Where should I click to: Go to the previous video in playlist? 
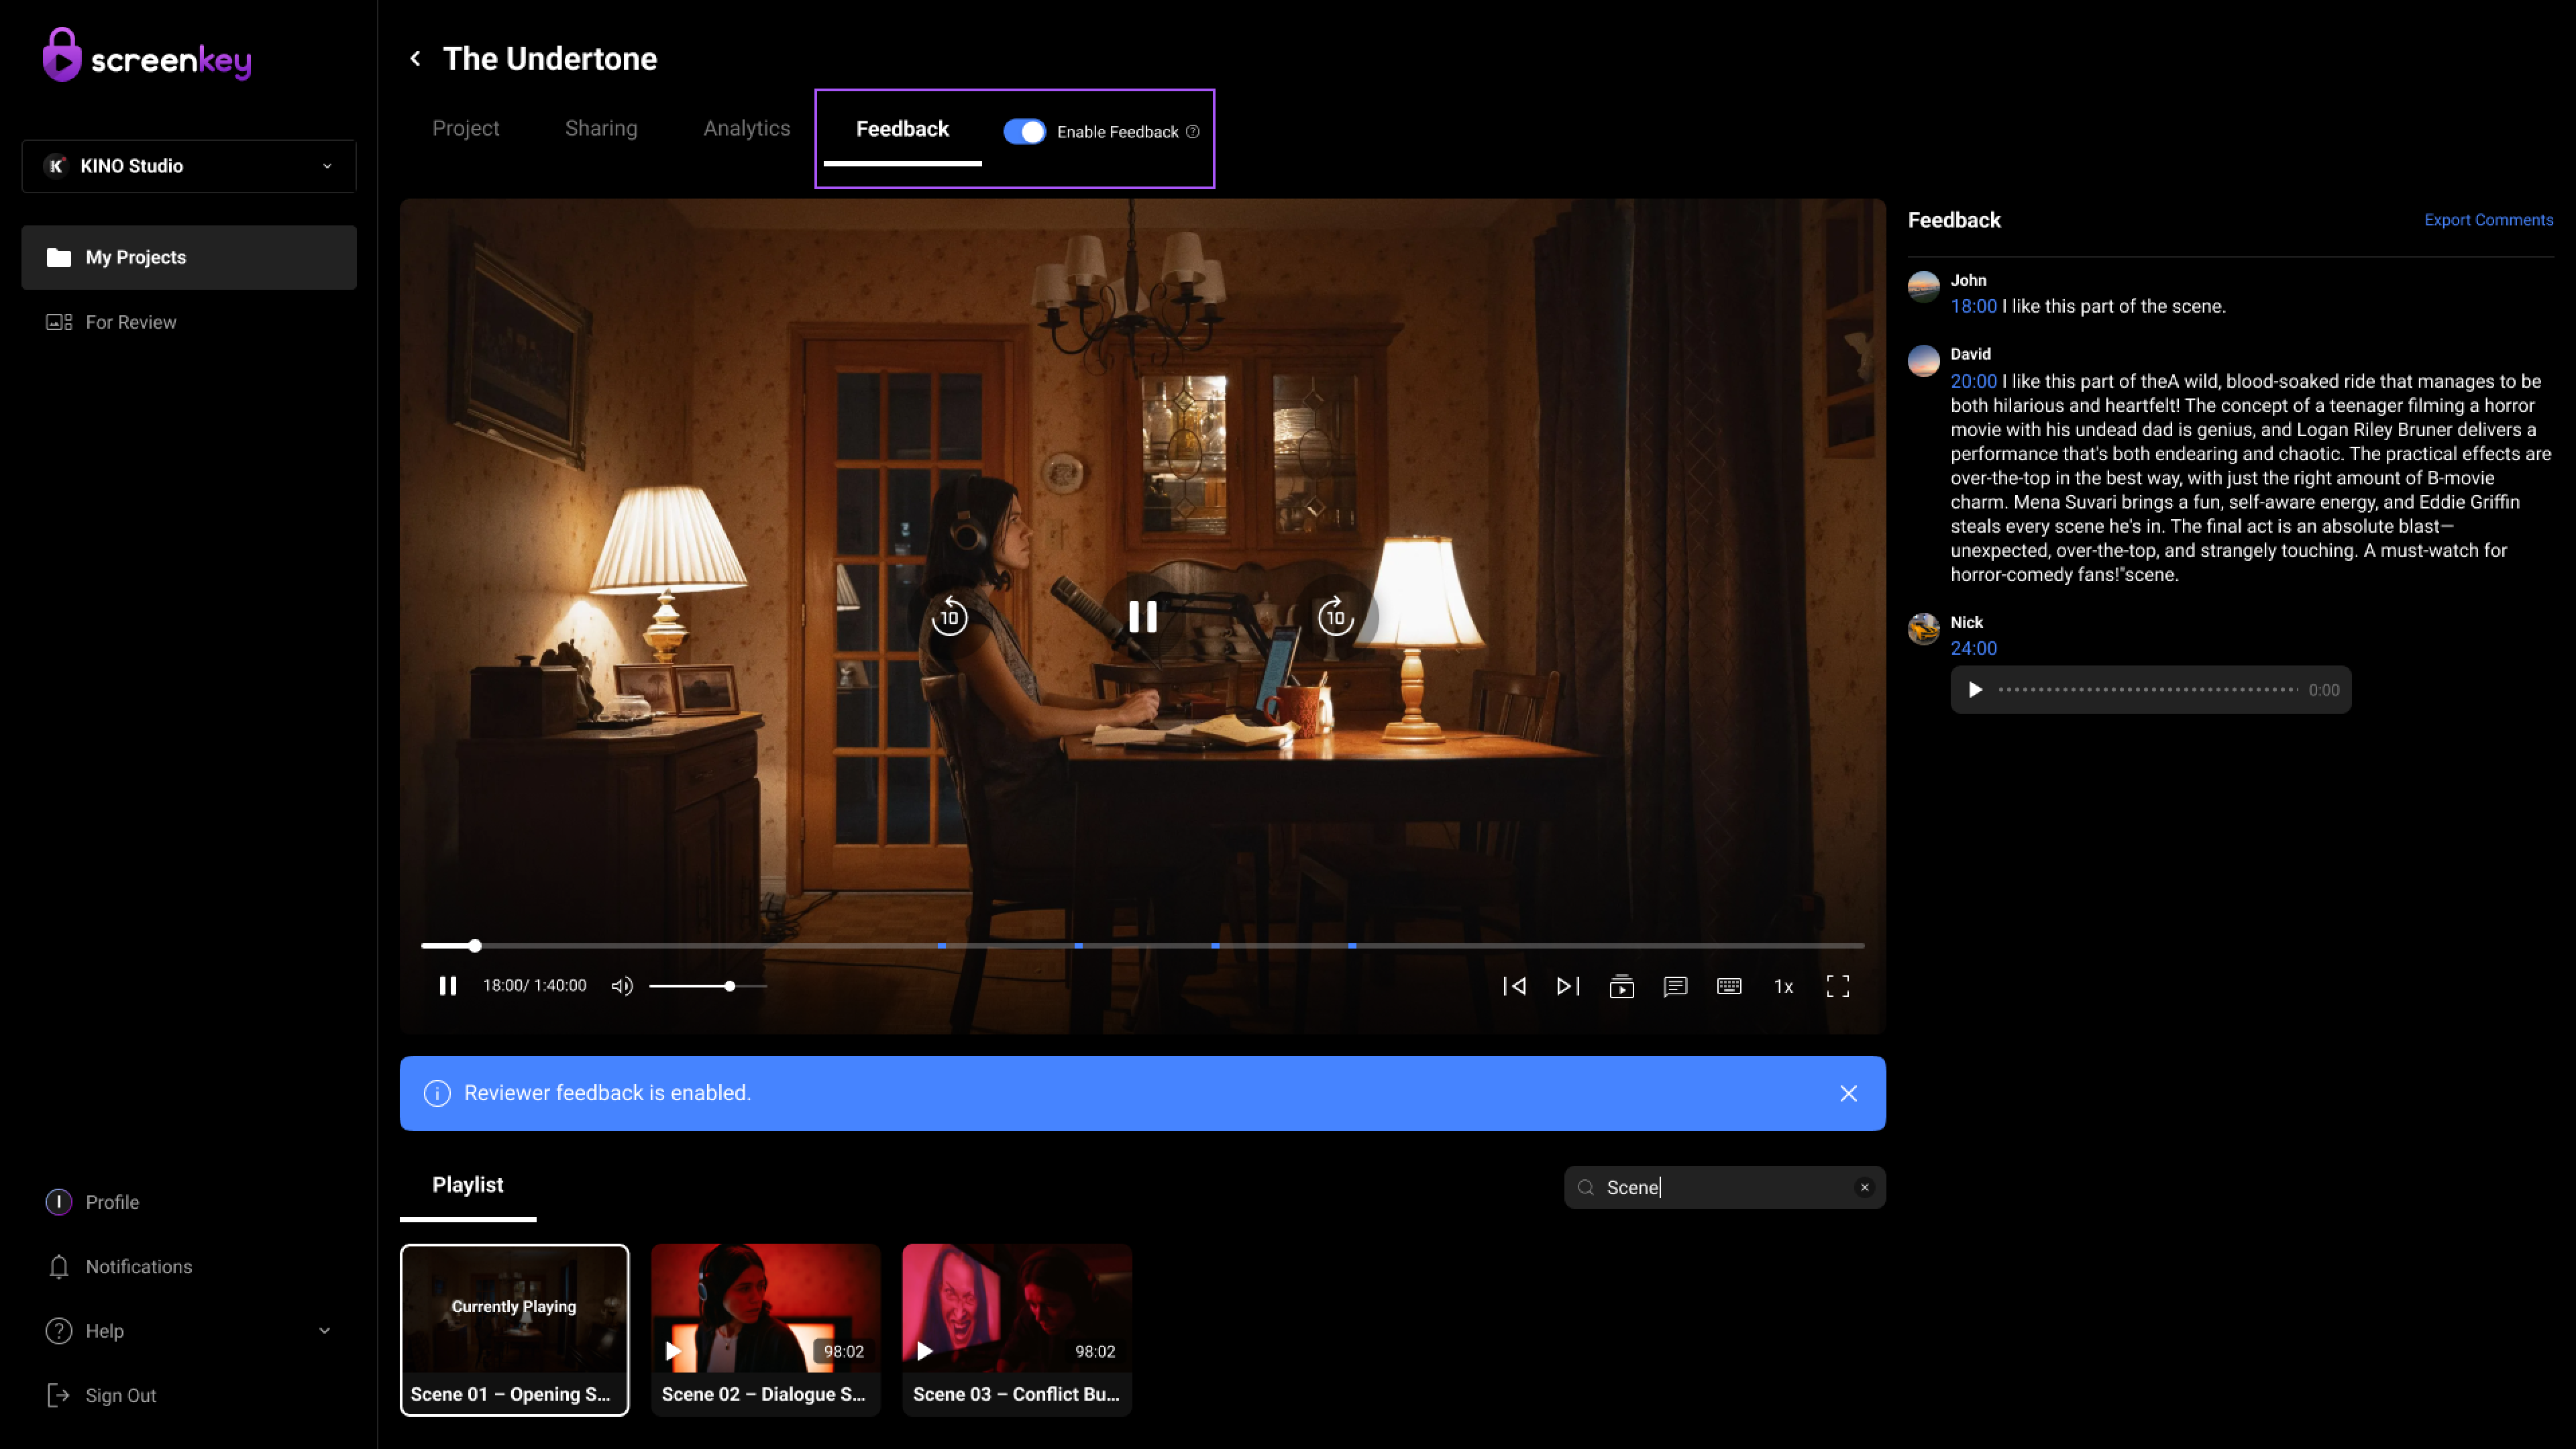point(1514,986)
